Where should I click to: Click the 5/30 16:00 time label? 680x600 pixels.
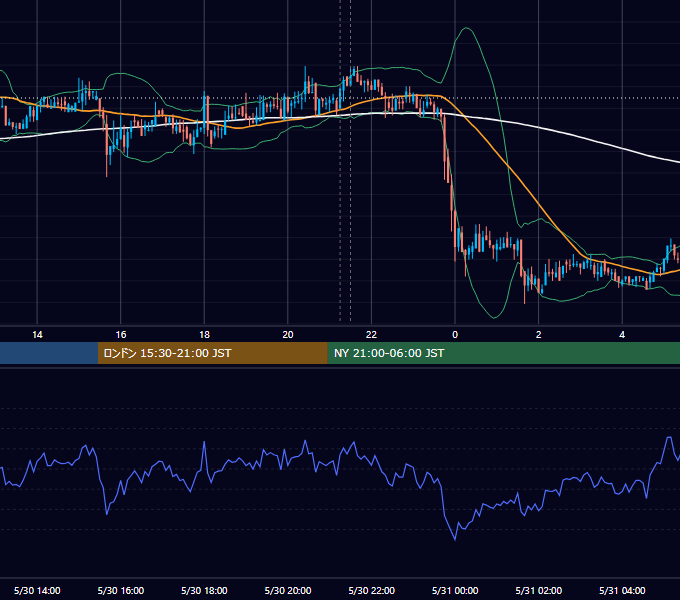121,590
